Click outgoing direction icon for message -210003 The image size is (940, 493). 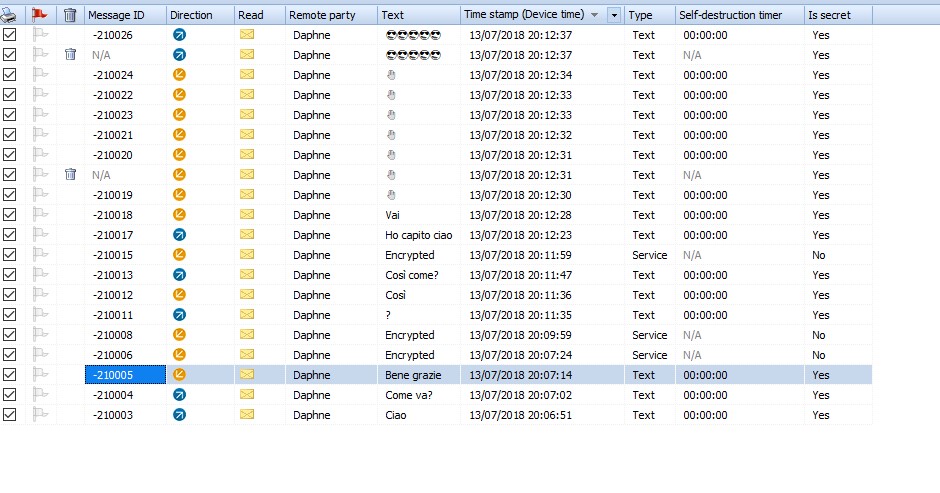pyautogui.click(x=179, y=414)
